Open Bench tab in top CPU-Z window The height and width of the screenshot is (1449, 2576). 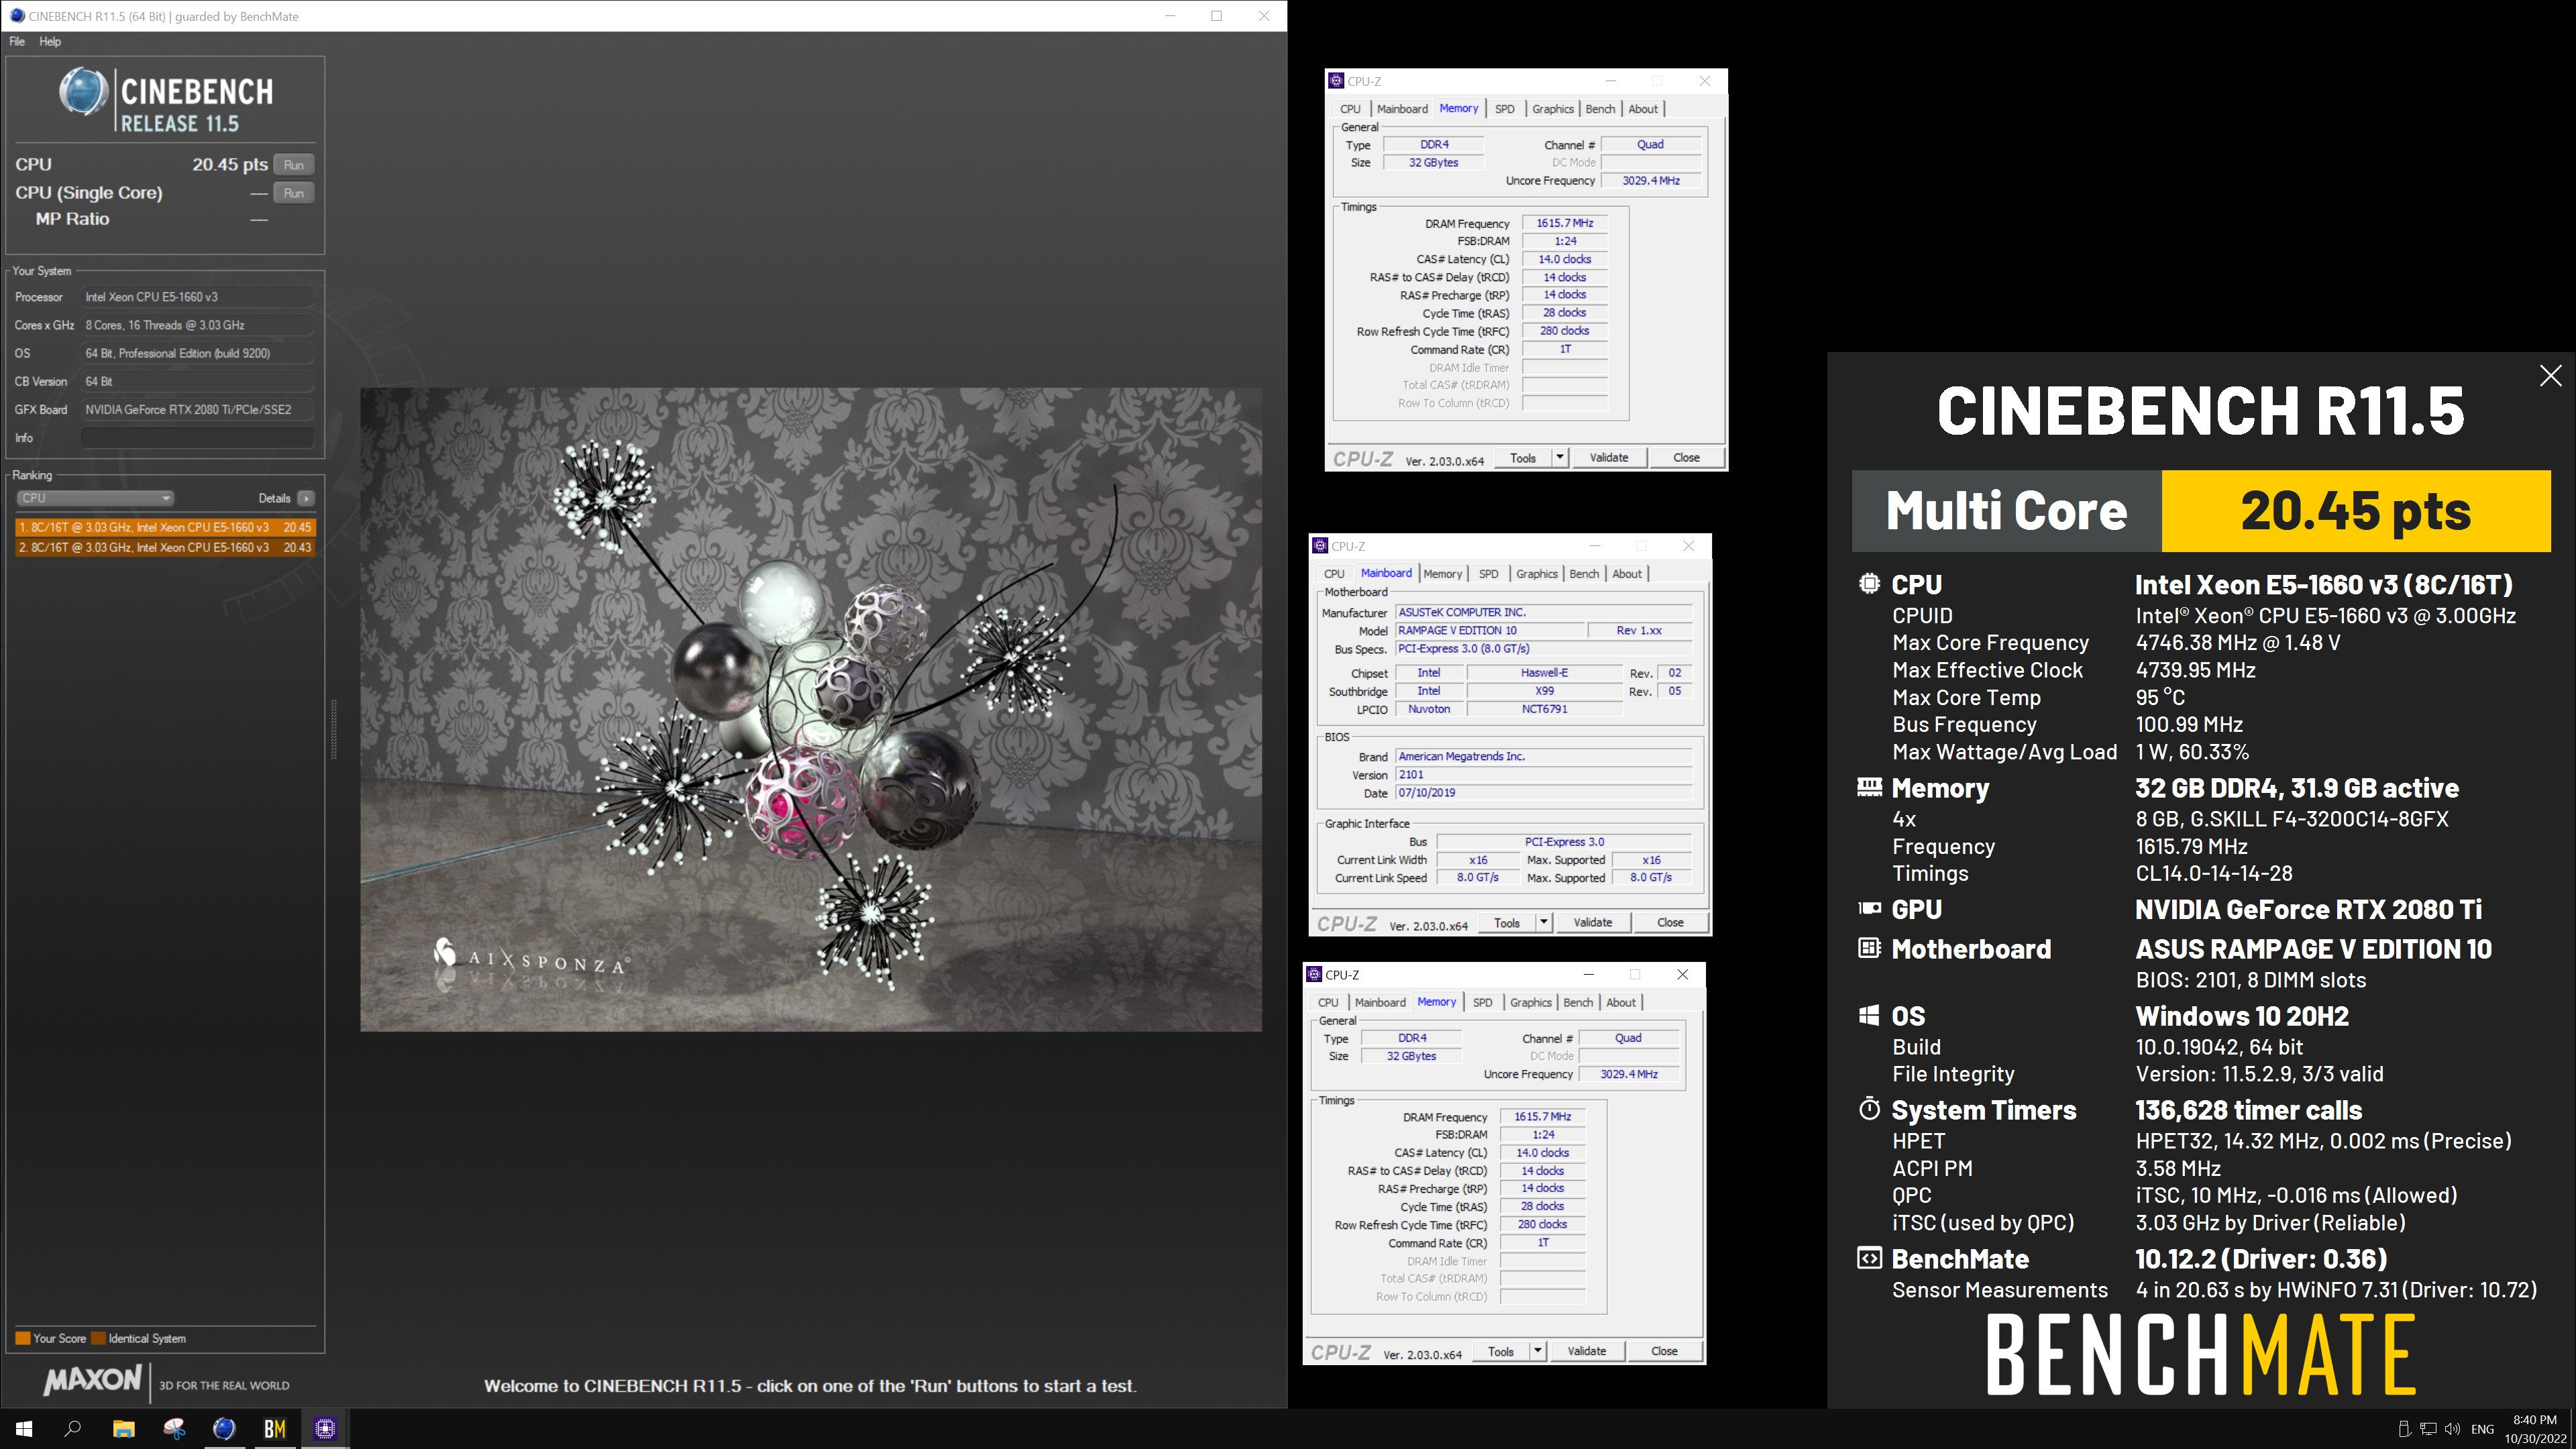(x=1600, y=109)
